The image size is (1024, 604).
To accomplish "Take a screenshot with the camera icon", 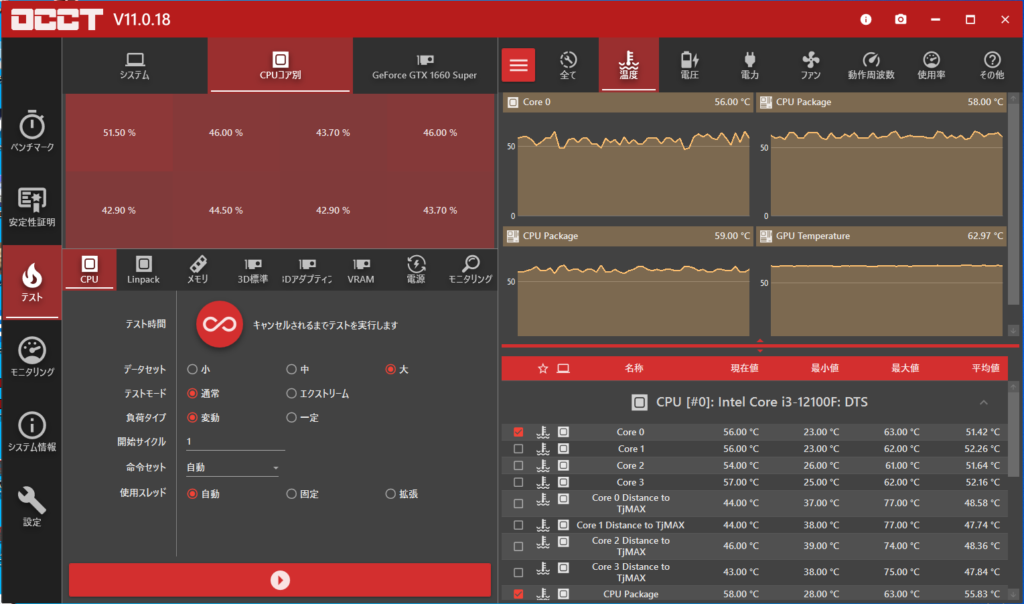I will [901, 20].
